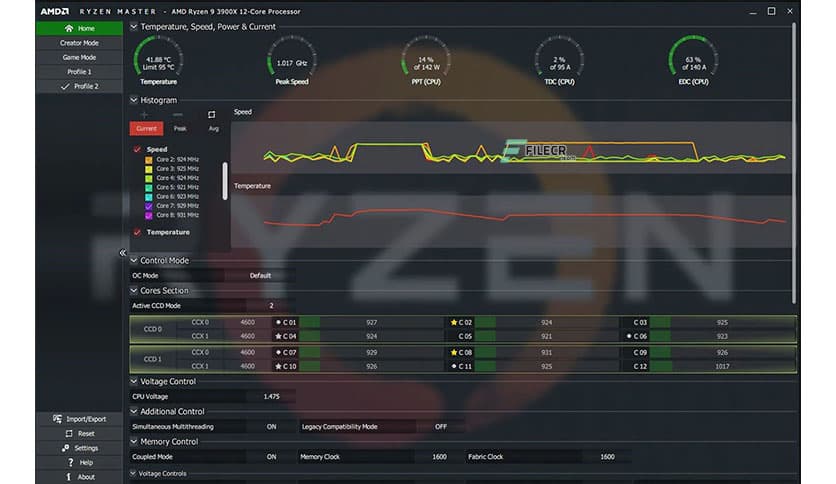The width and height of the screenshot is (836, 484).
Task: Click the TDC (CPU) gauge
Action: [559, 60]
